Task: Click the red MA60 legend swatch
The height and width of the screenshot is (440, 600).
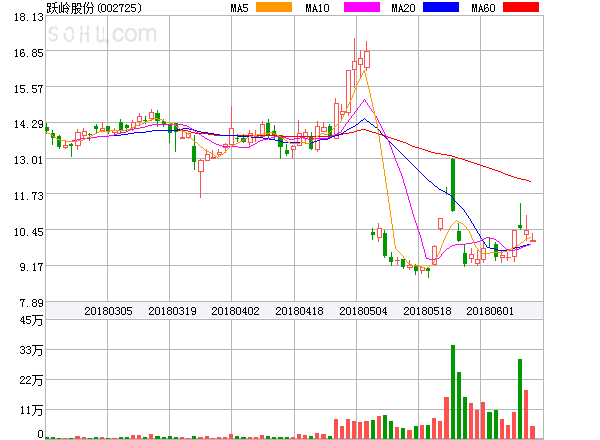Action: pos(521,7)
